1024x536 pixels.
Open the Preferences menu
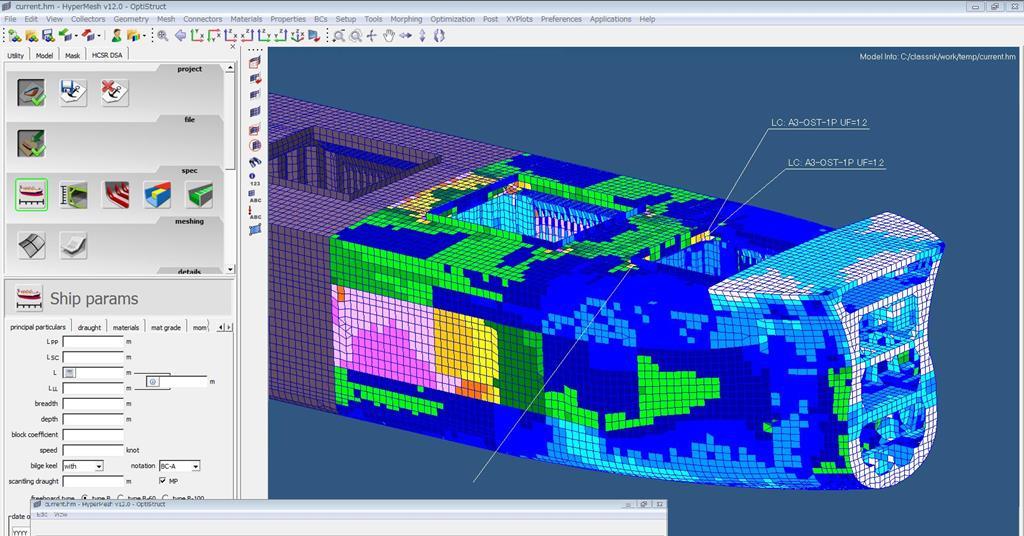(x=561, y=19)
